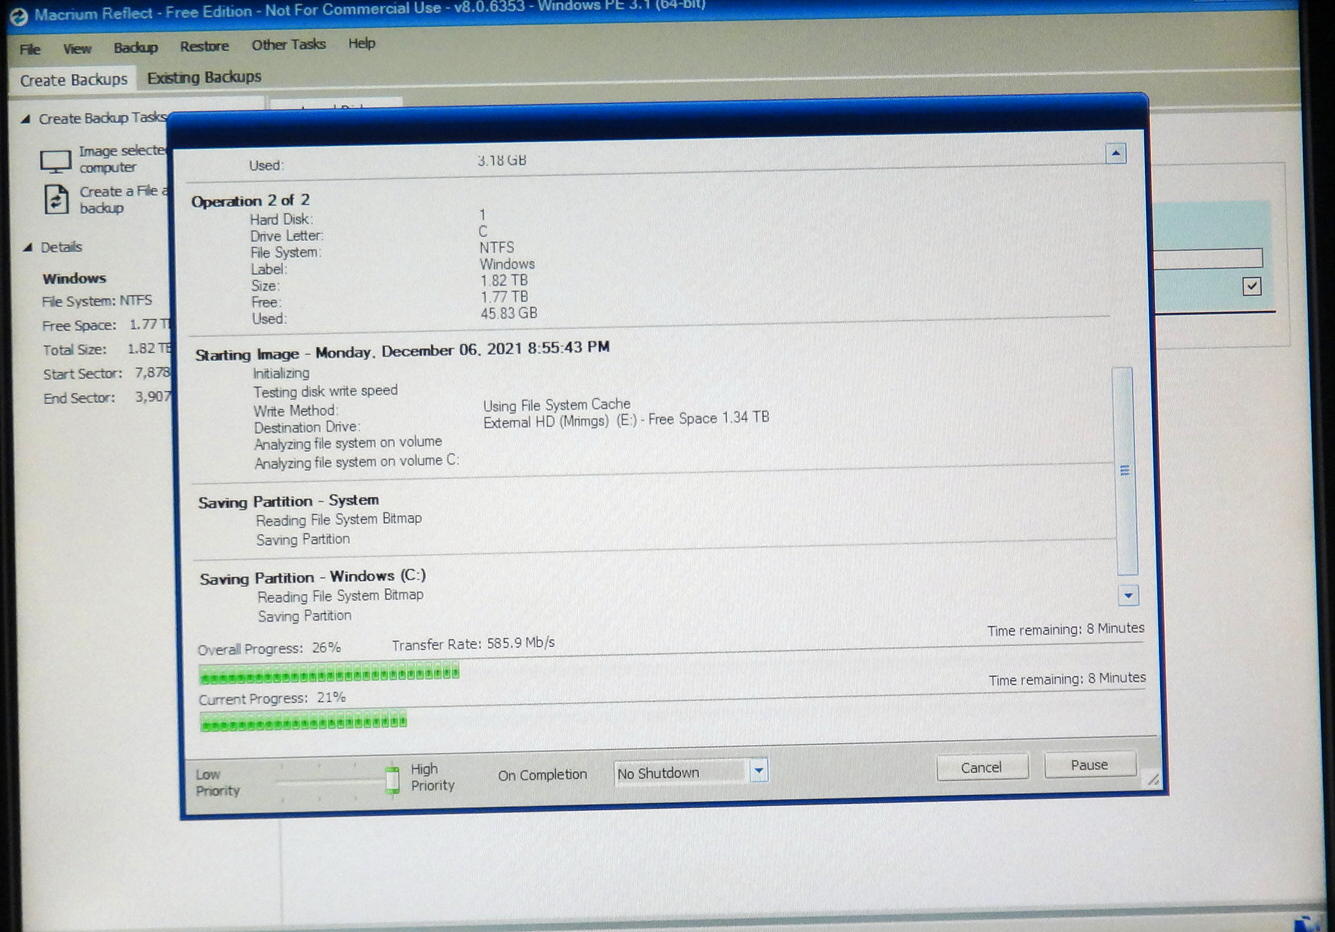
Task: Switch to the Existing Backups tab
Action: click(x=204, y=77)
